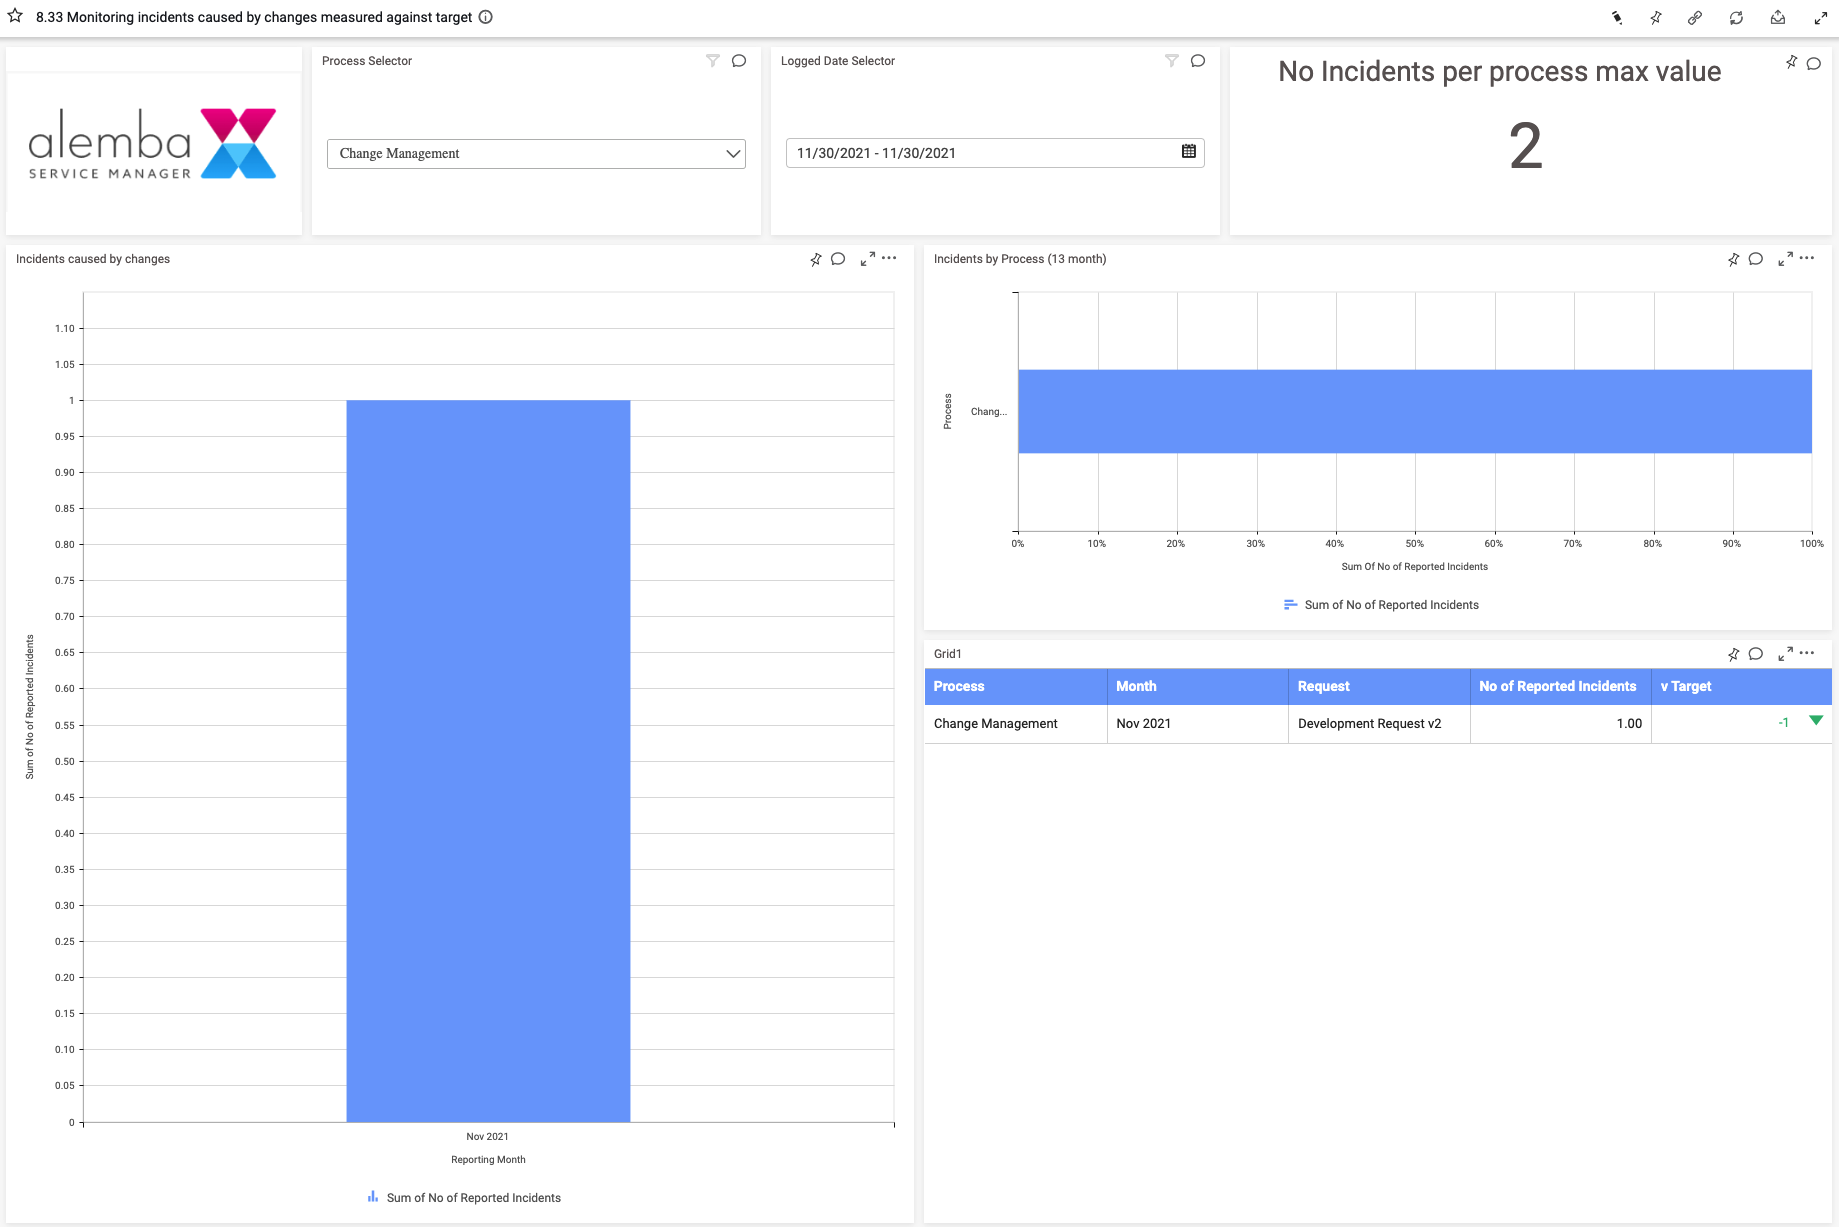Open the Change Management process dropdown

[x=536, y=154]
